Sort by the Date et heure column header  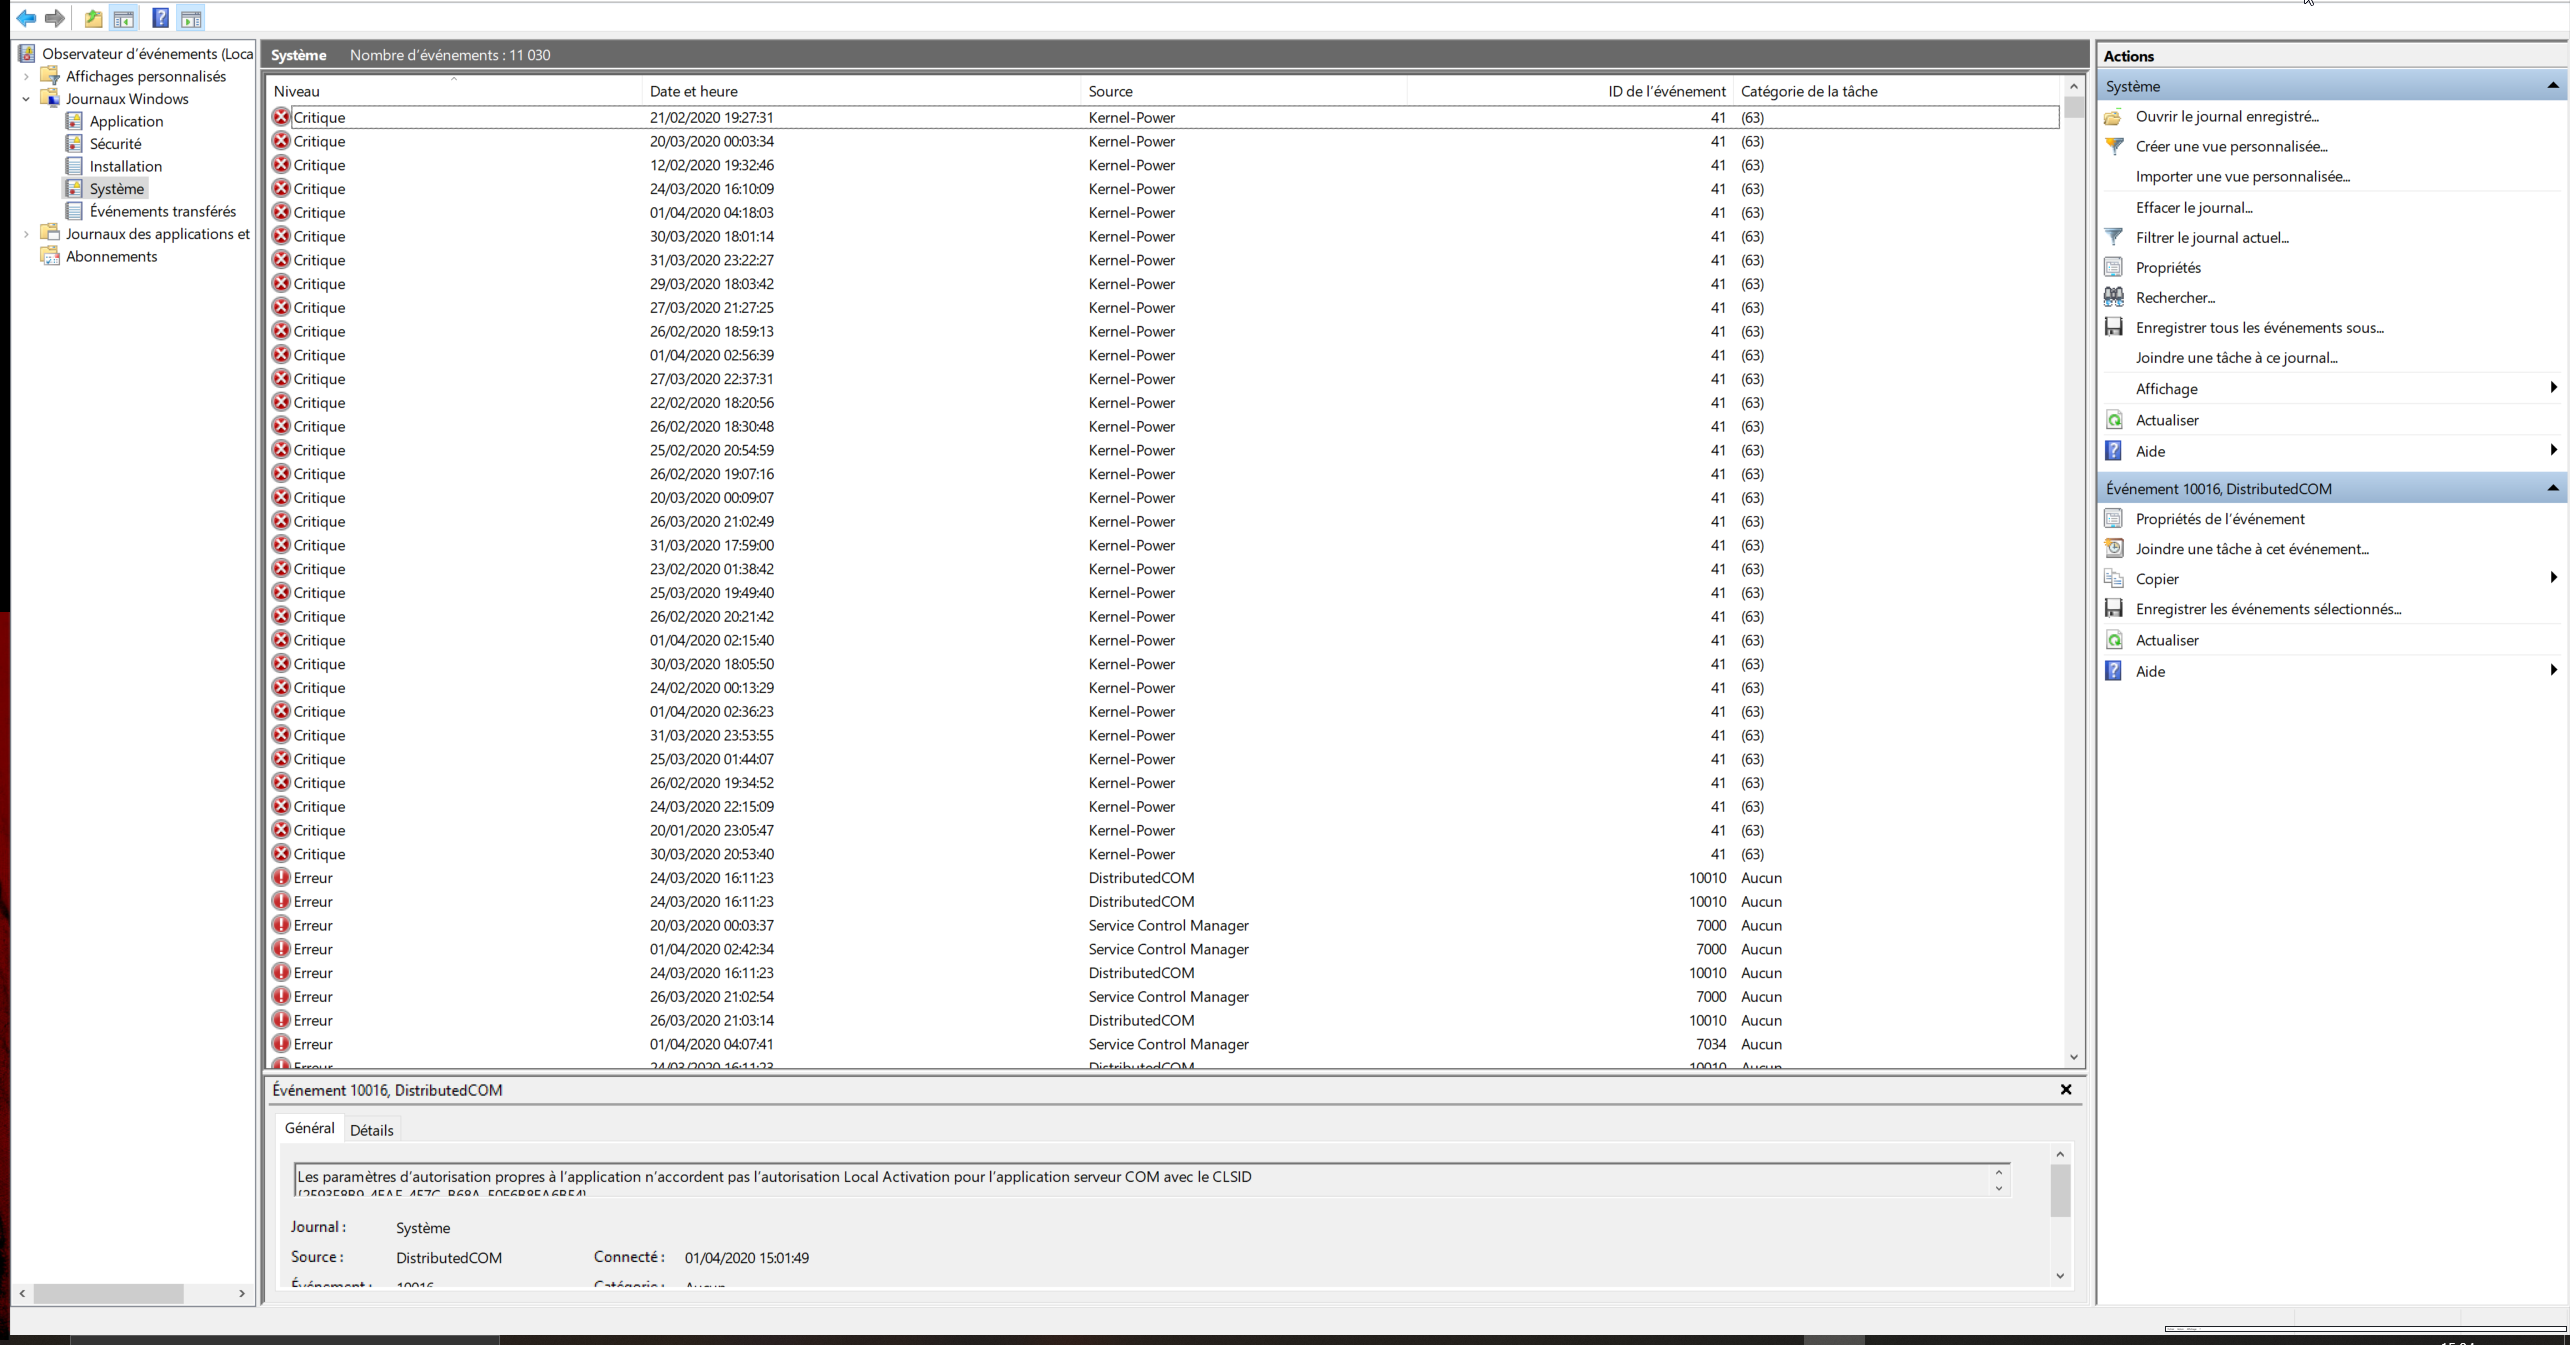click(x=693, y=91)
